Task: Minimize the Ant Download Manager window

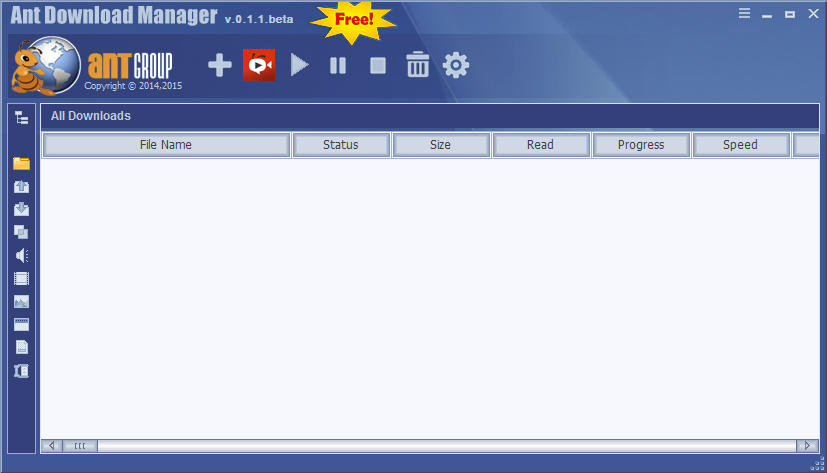Action: click(767, 14)
